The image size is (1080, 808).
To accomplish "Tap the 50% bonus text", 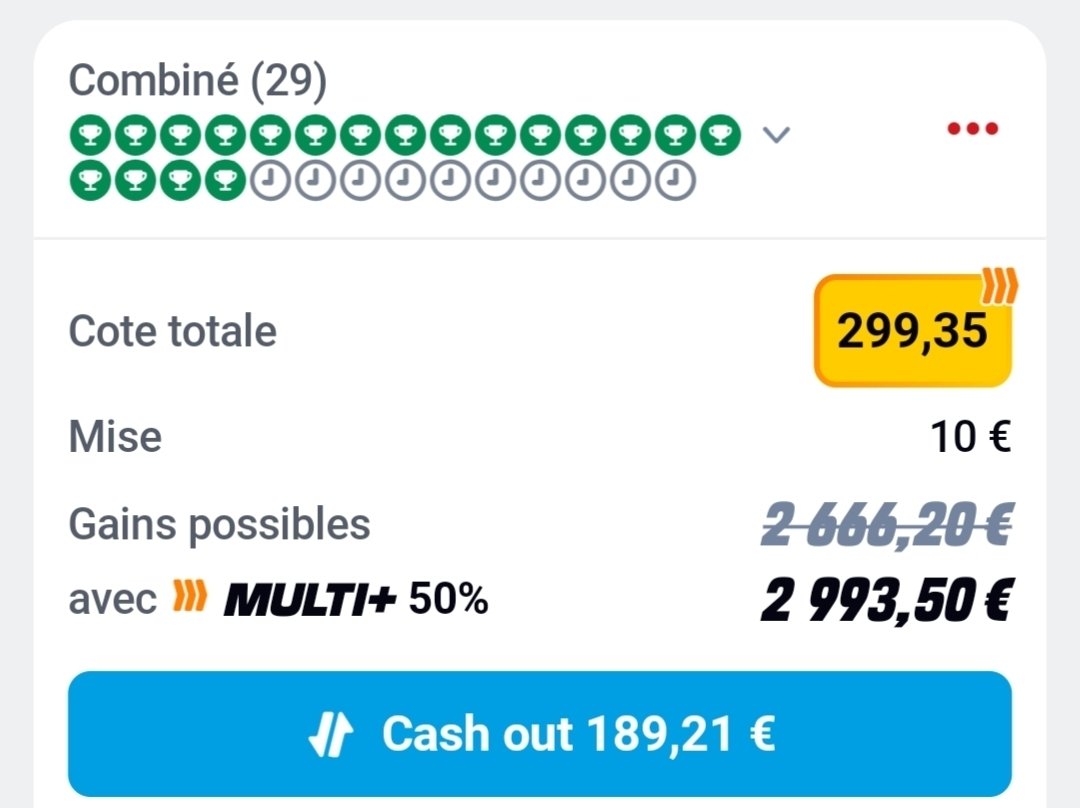I will coord(448,600).
